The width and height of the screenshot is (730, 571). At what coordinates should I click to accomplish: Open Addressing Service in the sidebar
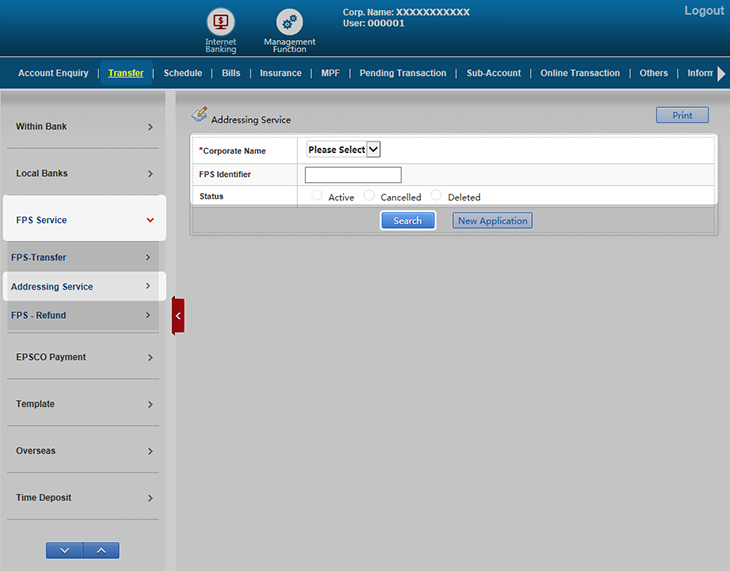[x=84, y=286]
